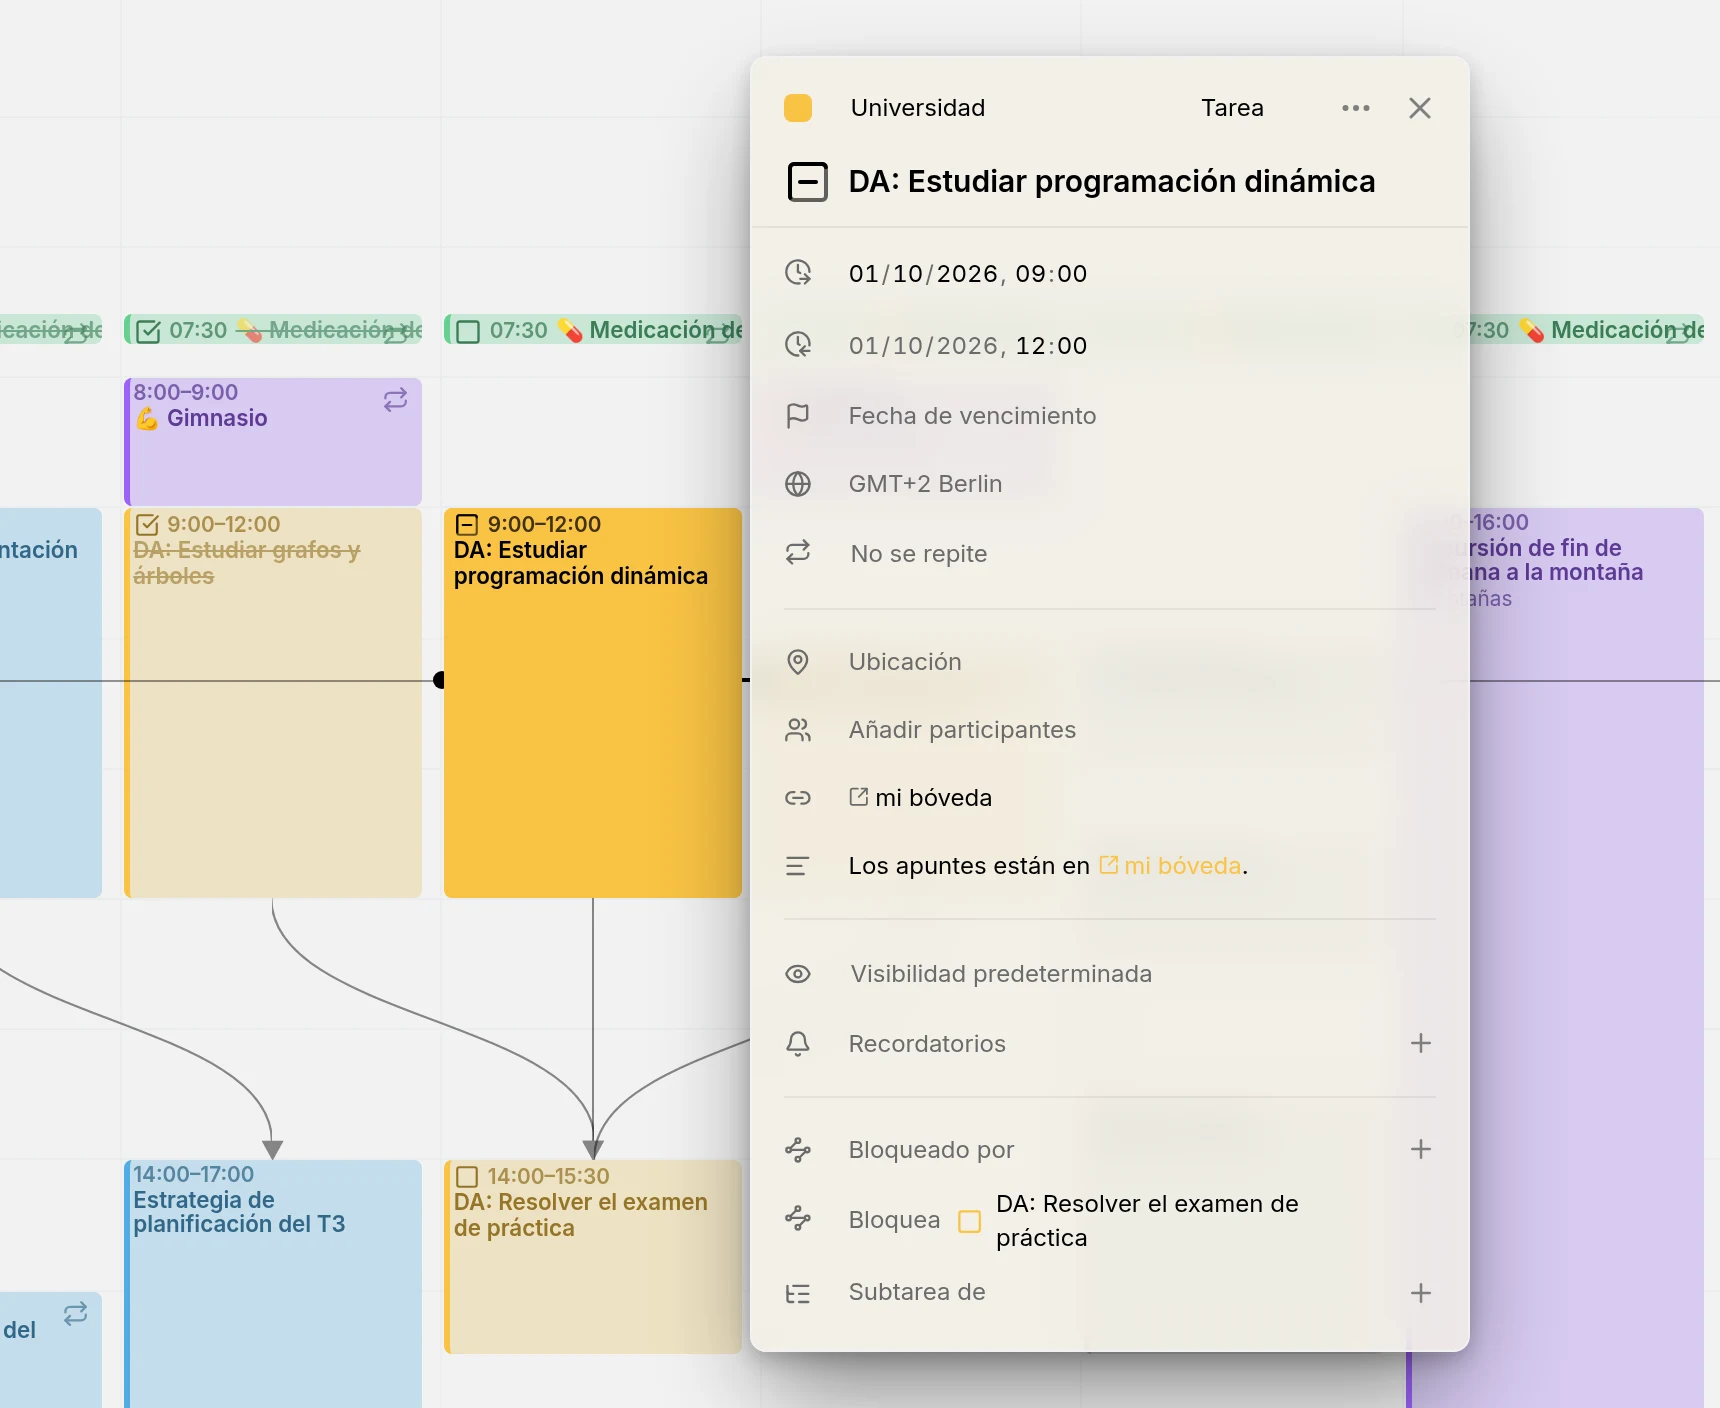
Task: Edit end date 01/10/2026, 12:00
Action: (967, 346)
